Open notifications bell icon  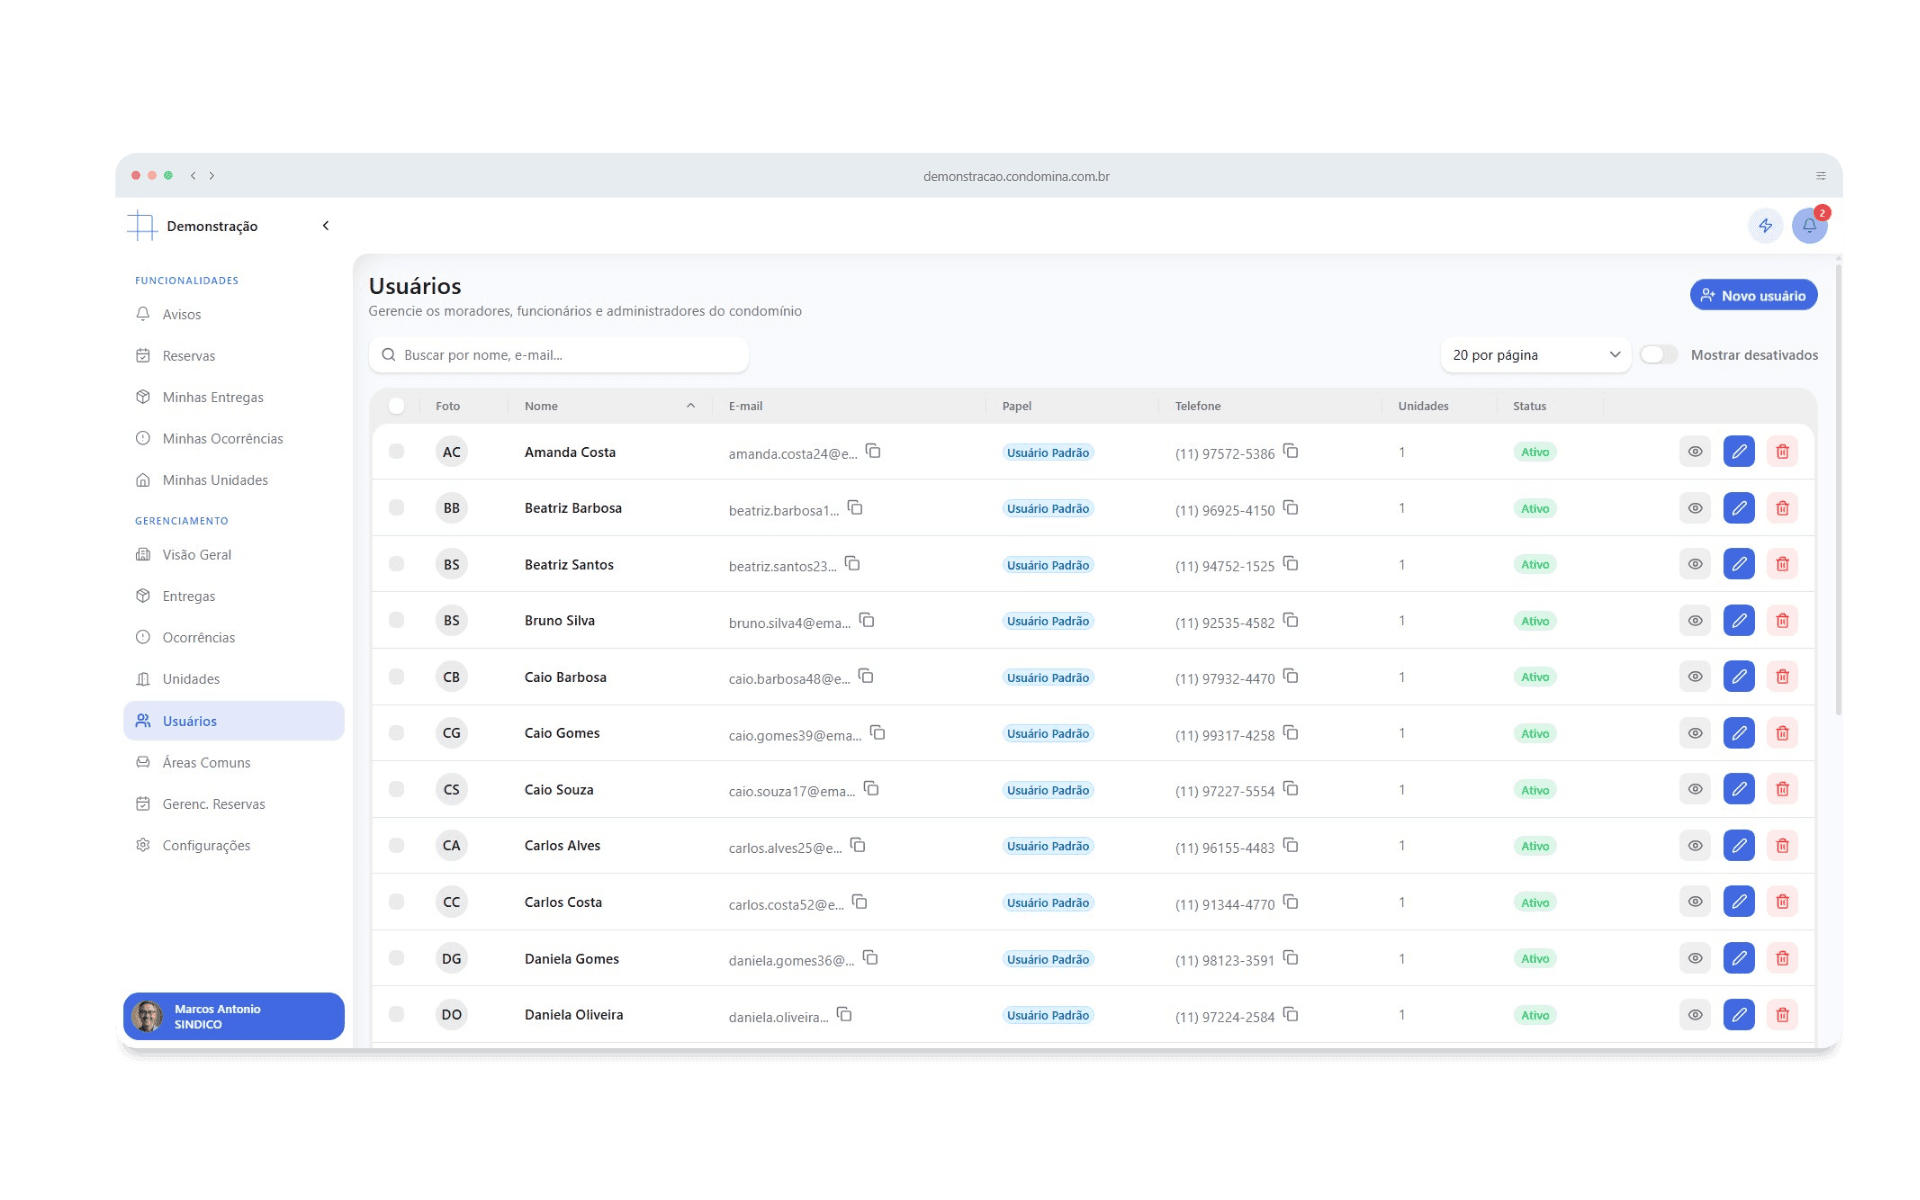tap(1809, 226)
